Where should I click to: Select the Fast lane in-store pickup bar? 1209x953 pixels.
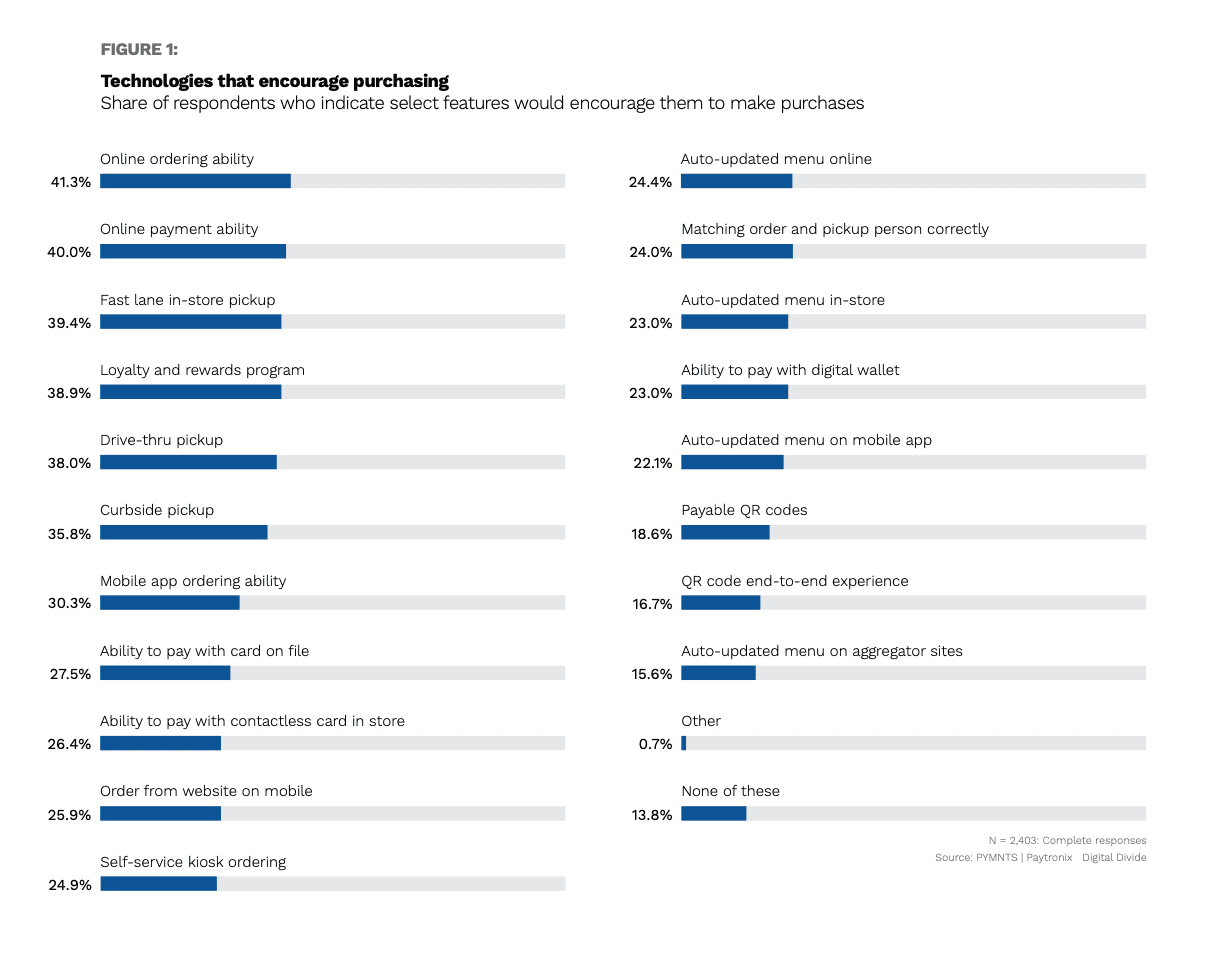[190, 322]
